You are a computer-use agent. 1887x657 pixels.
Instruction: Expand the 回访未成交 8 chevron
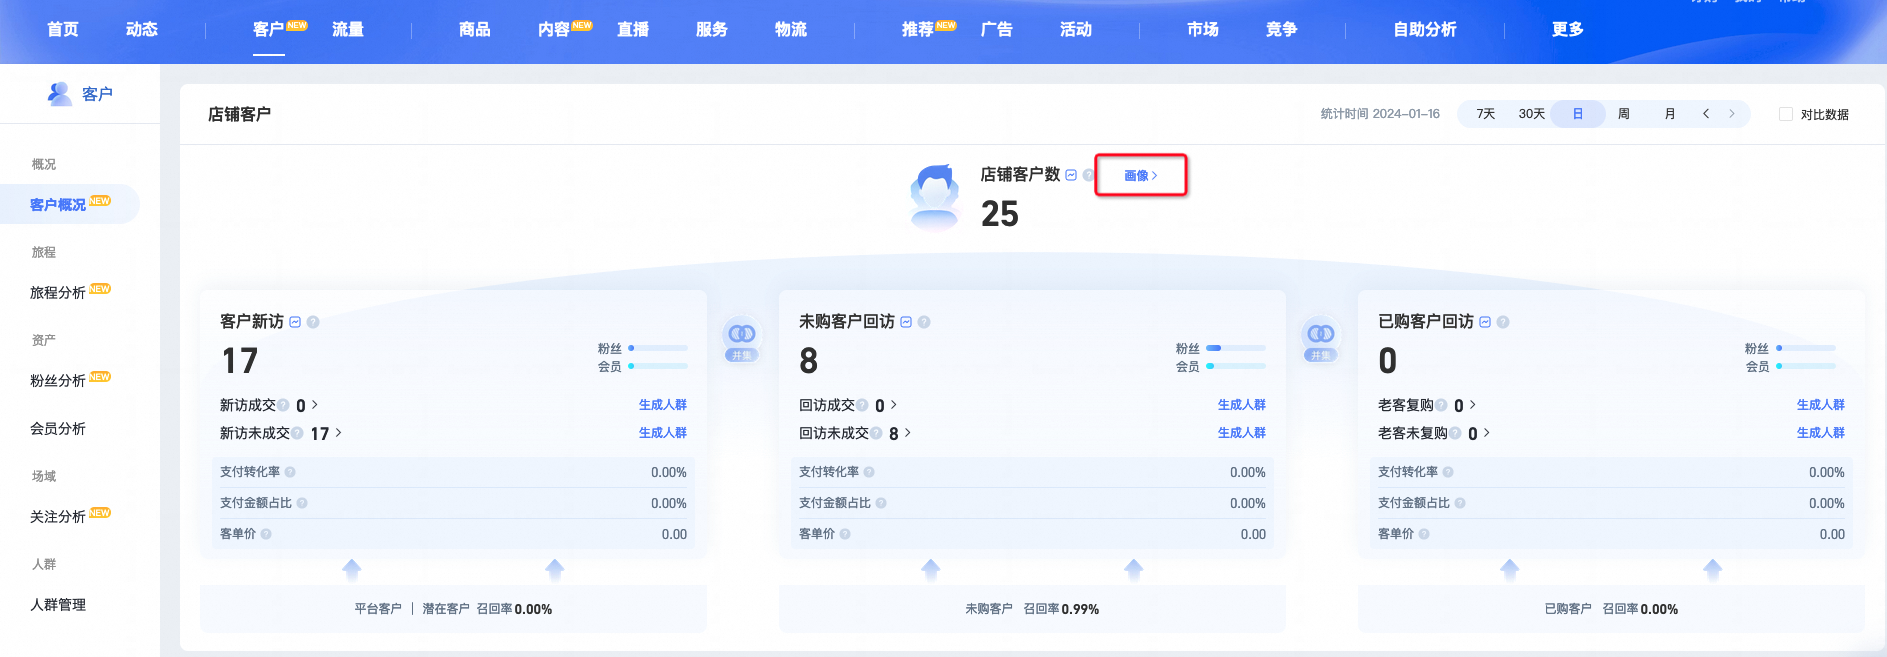908,433
